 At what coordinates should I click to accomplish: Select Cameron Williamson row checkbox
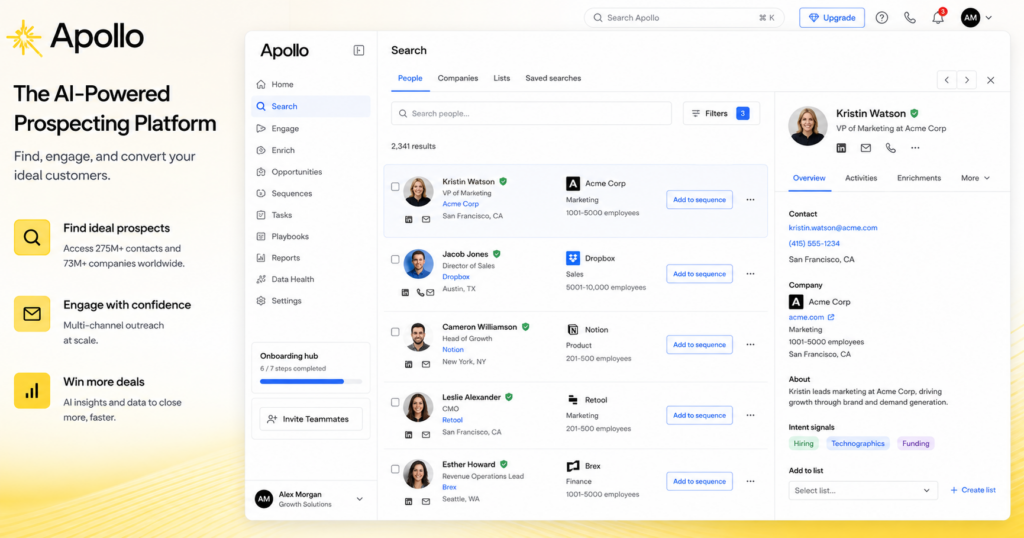pos(395,332)
